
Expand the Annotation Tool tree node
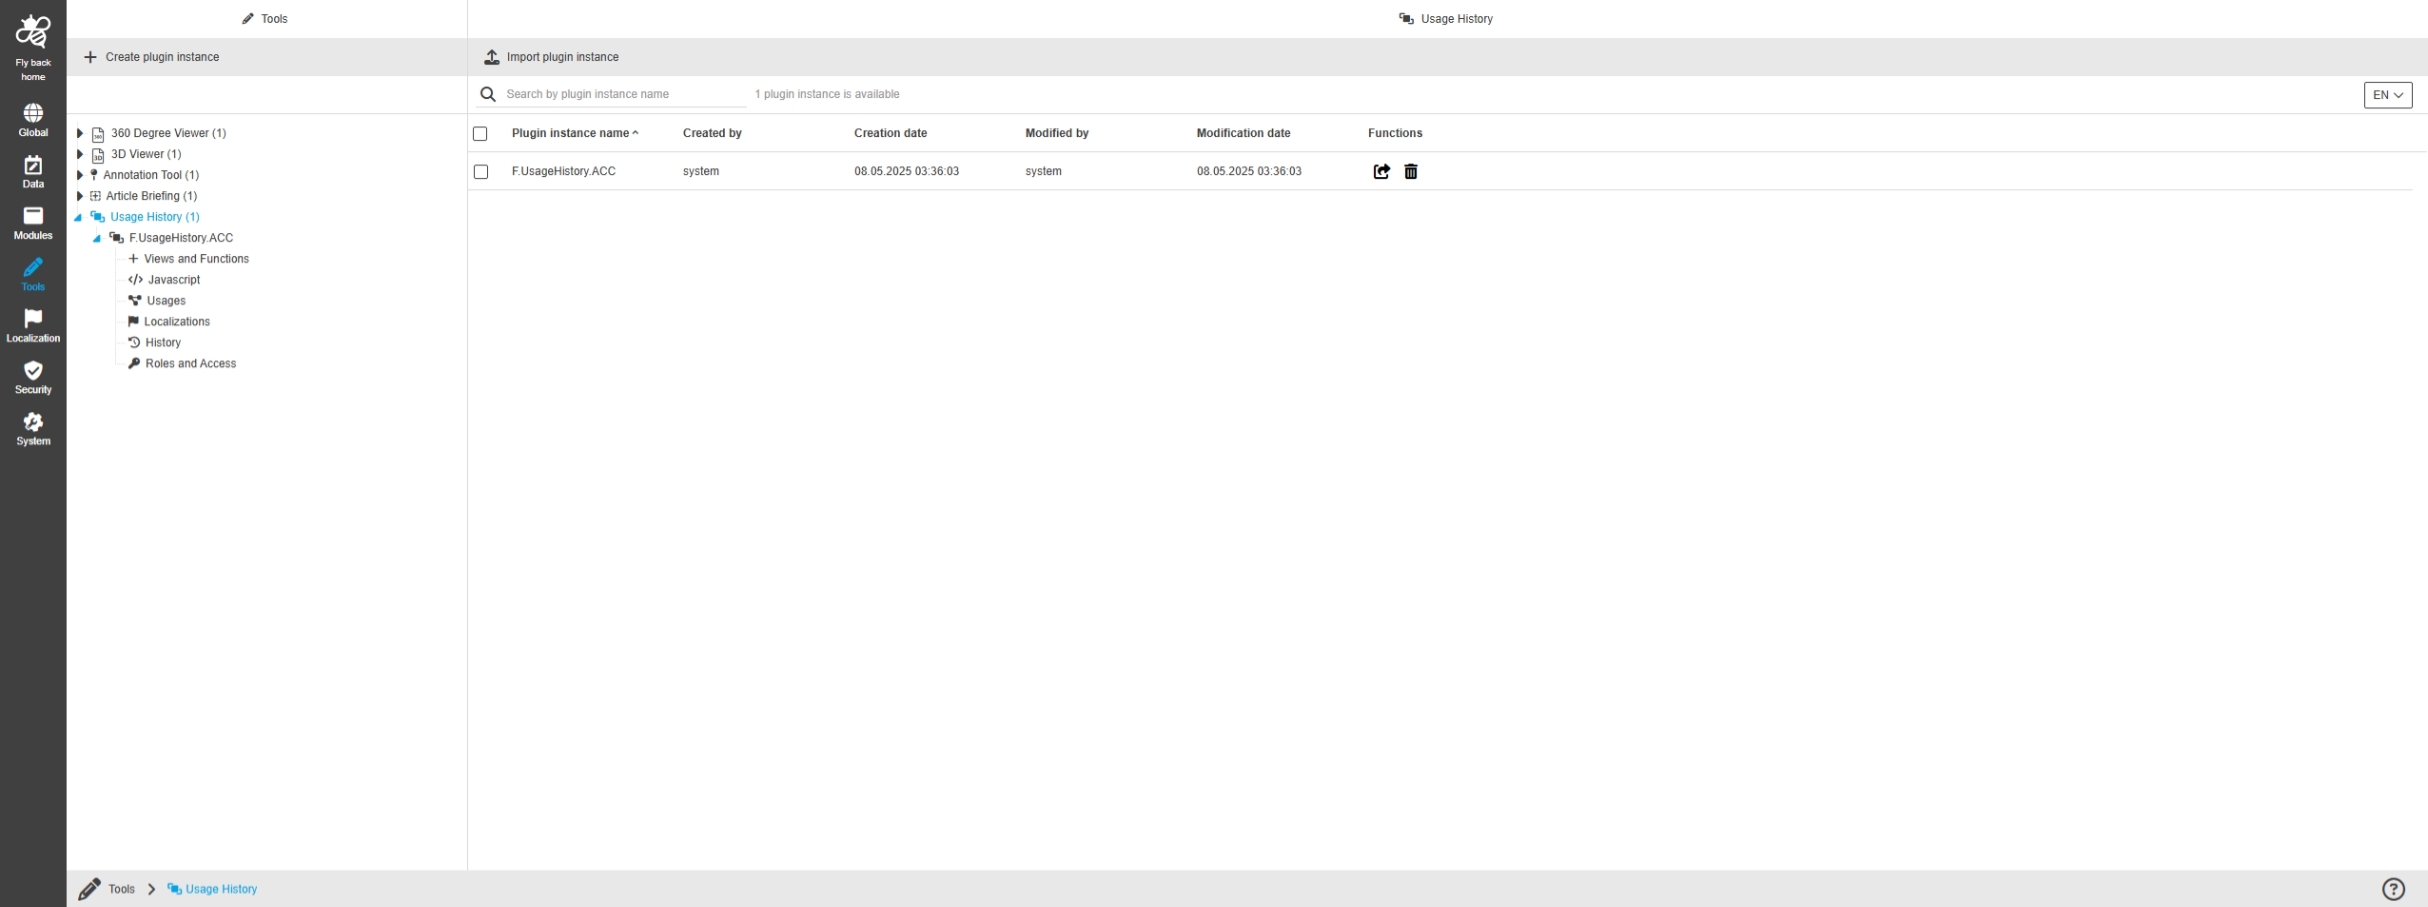(80, 175)
